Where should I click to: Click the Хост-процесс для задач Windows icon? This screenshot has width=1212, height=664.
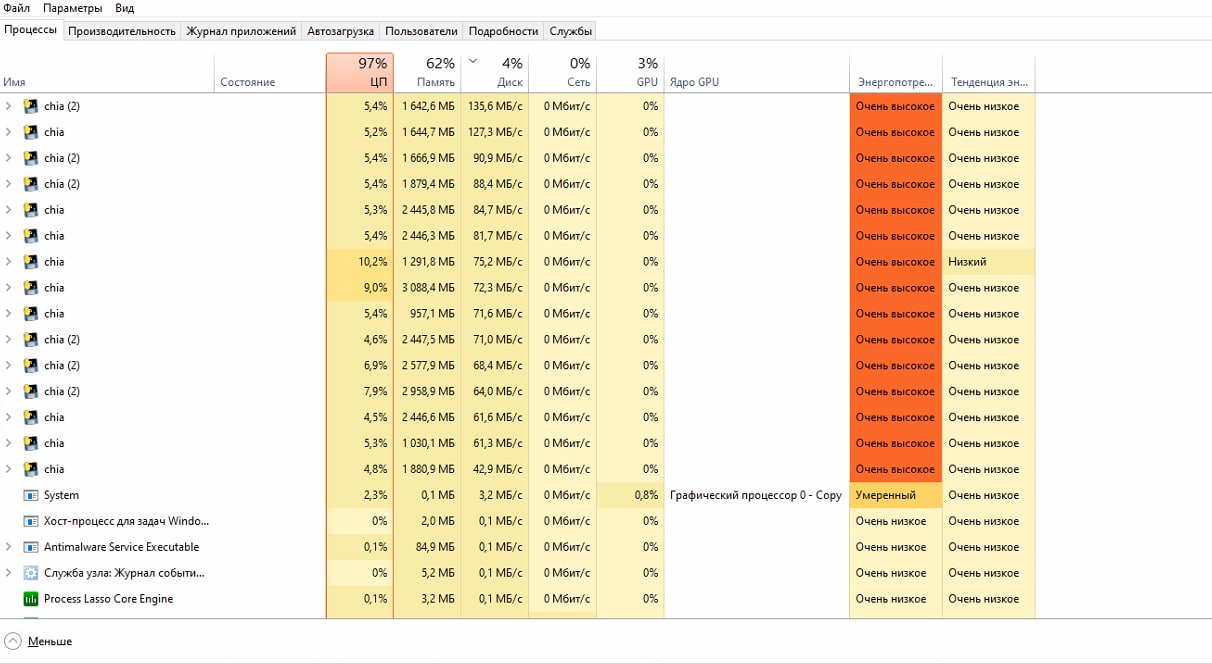(x=30, y=521)
